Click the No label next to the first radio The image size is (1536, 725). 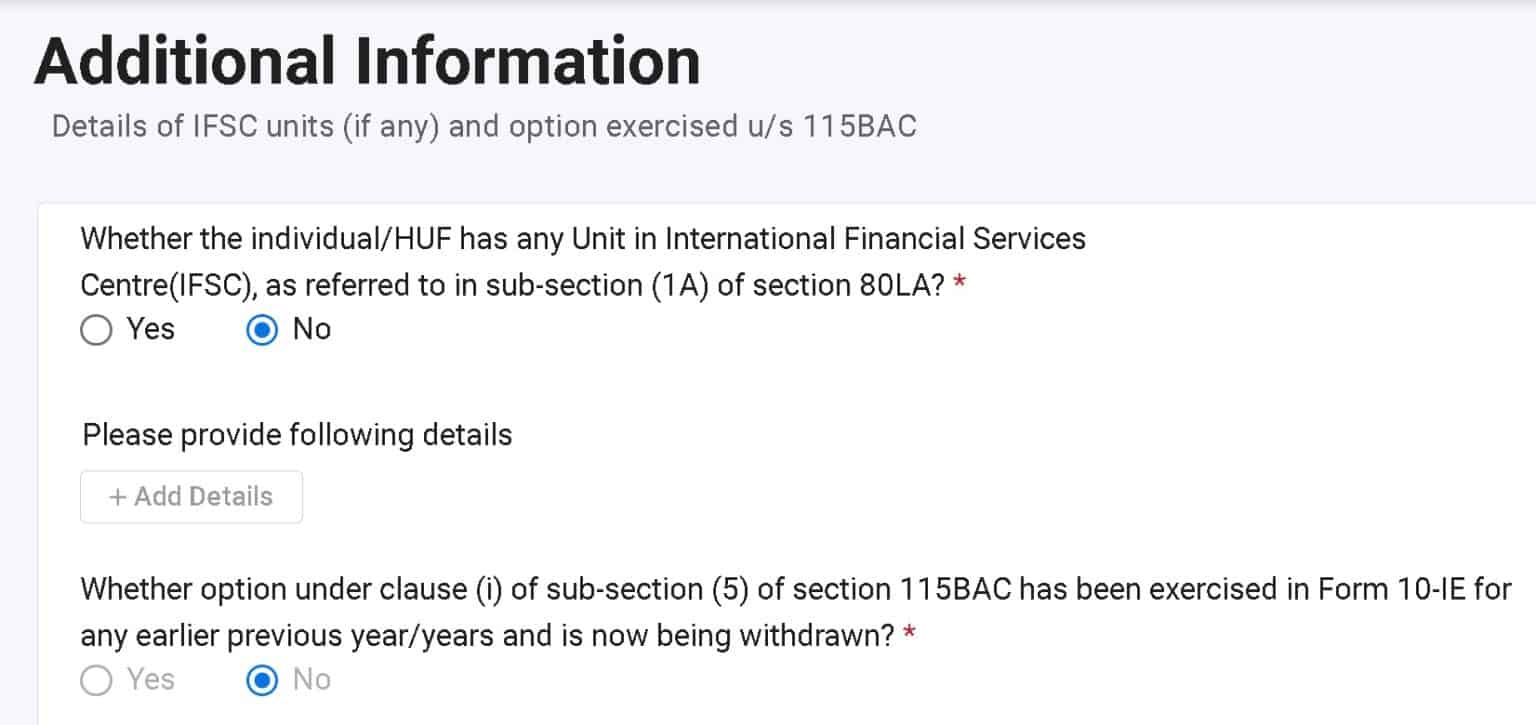pos(310,329)
